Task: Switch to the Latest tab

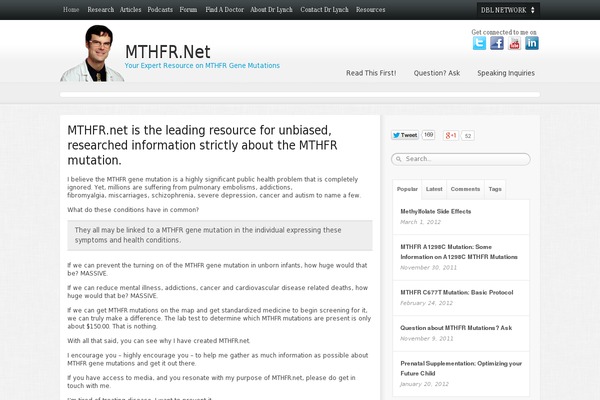Action: click(x=434, y=188)
